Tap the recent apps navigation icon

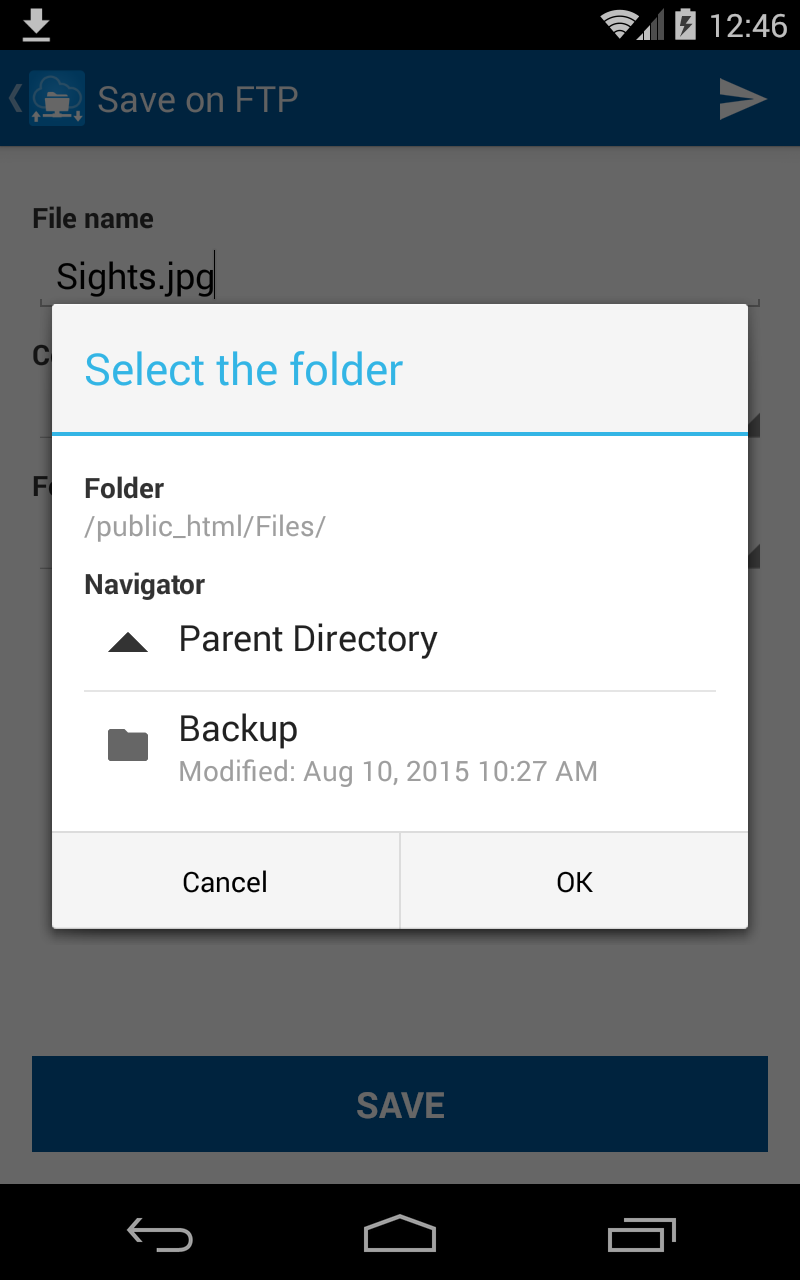click(x=641, y=1234)
